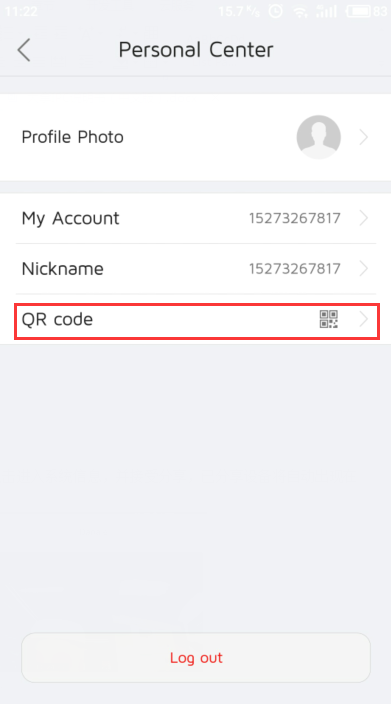Tap the Nickname chevron arrow
Viewport: 391px width, 704px height.
tap(364, 268)
